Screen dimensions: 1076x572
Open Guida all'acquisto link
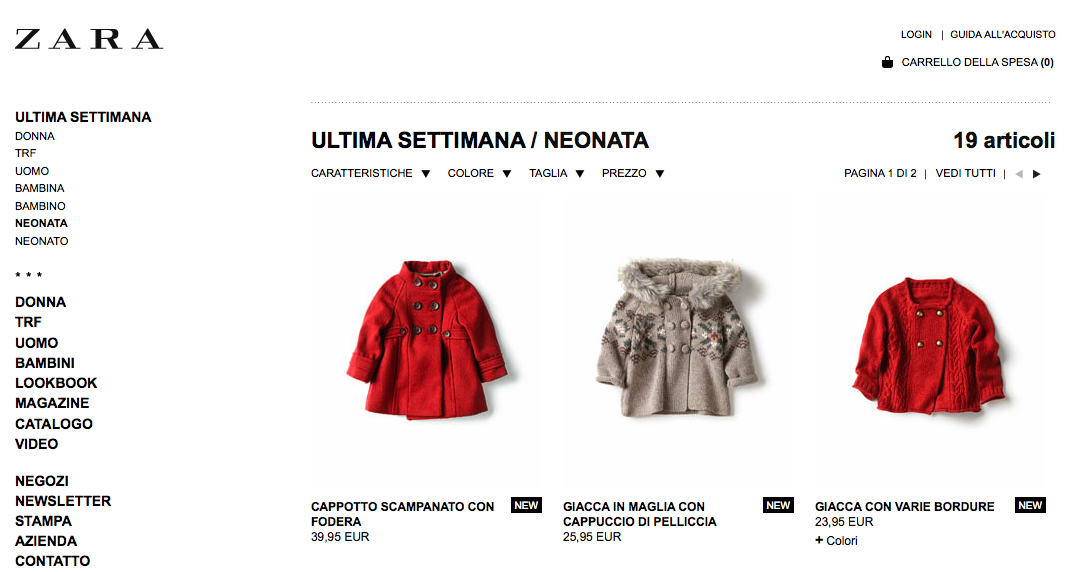(1003, 34)
